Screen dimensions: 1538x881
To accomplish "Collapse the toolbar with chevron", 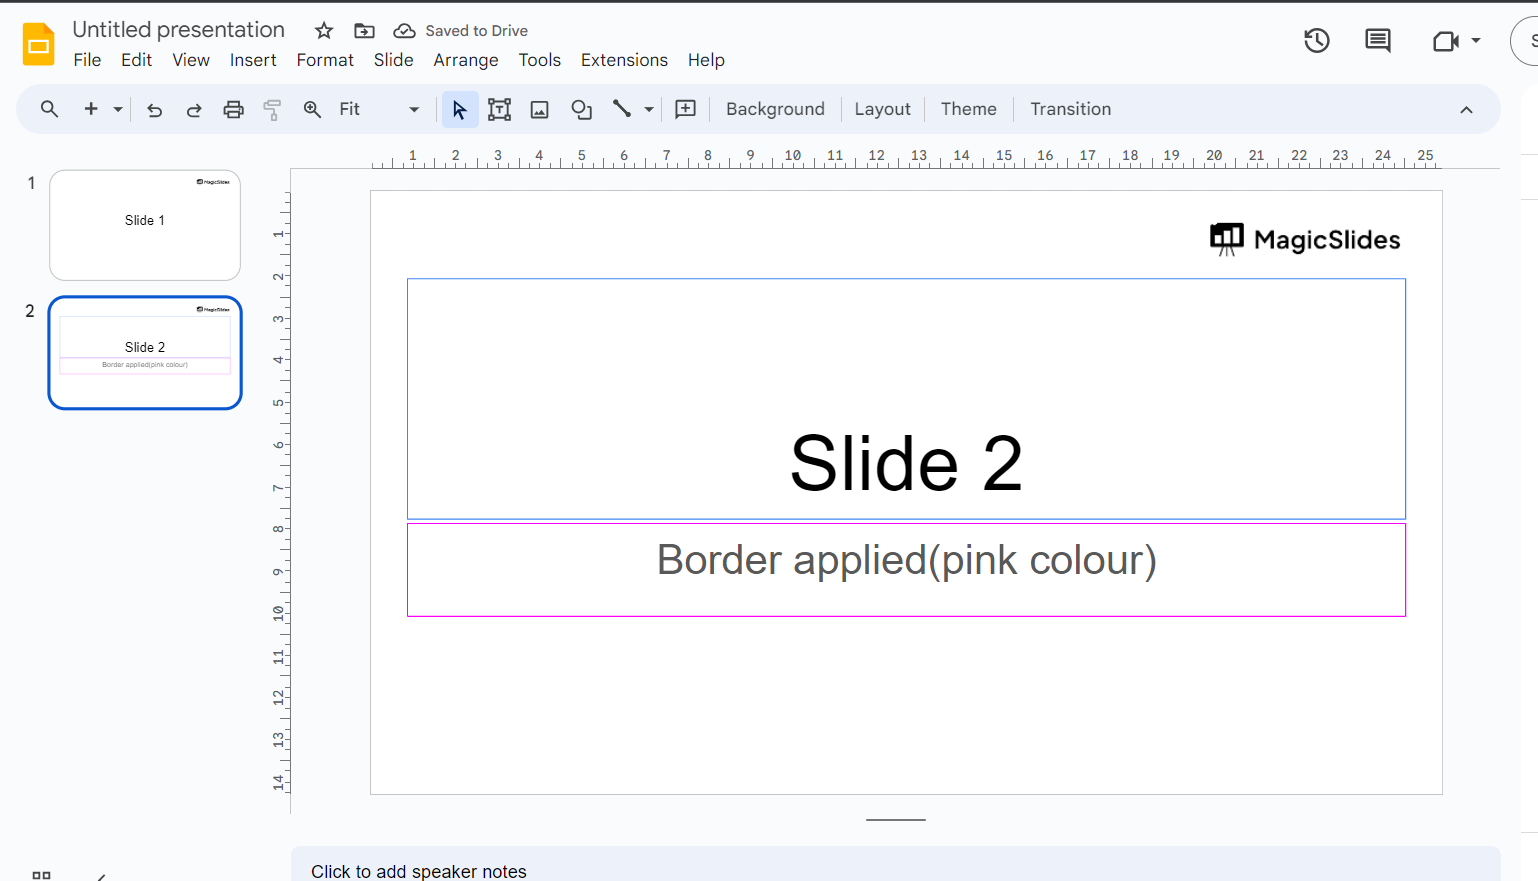I will pyautogui.click(x=1466, y=110).
